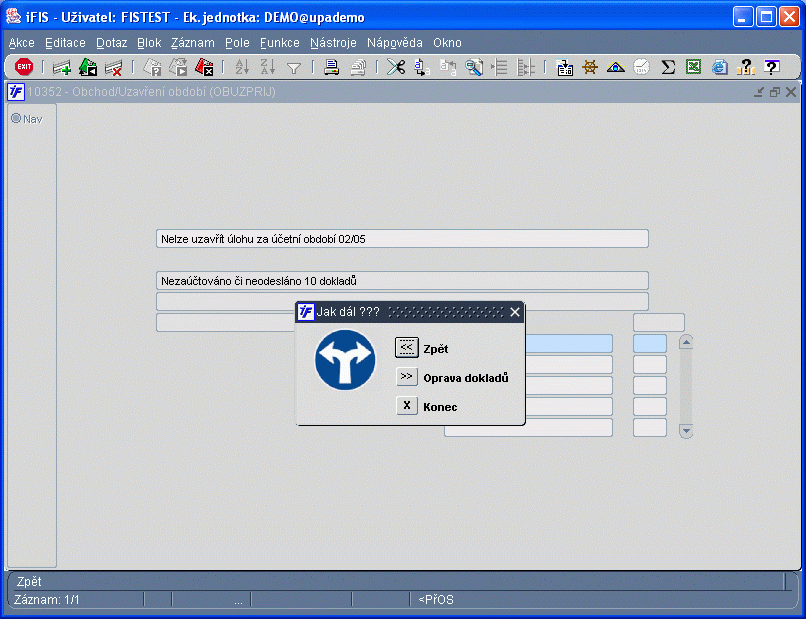The height and width of the screenshot is (619, 806).
Task: Click the Konec X button in dialog
Action: point(407,406)
